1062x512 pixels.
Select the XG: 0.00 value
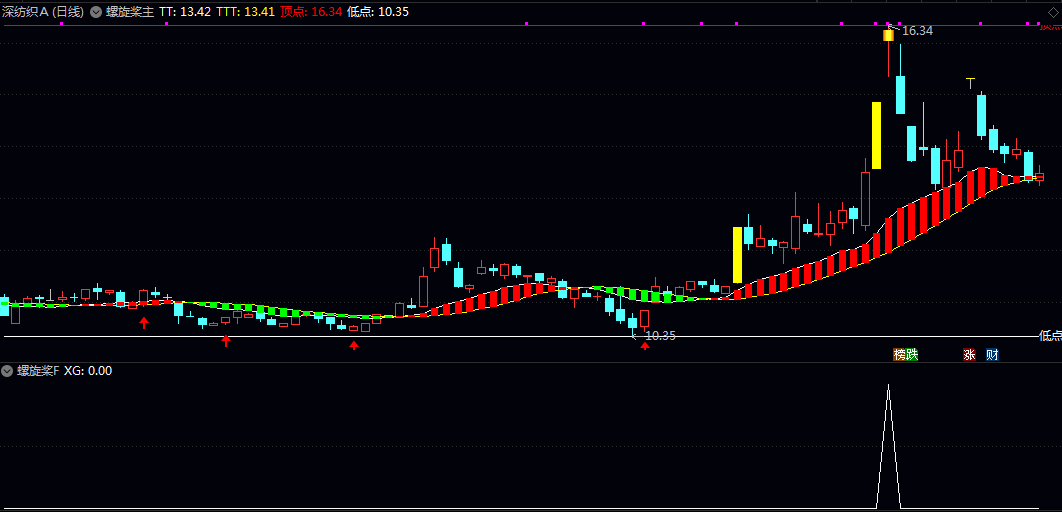click(x=88, y=370)
